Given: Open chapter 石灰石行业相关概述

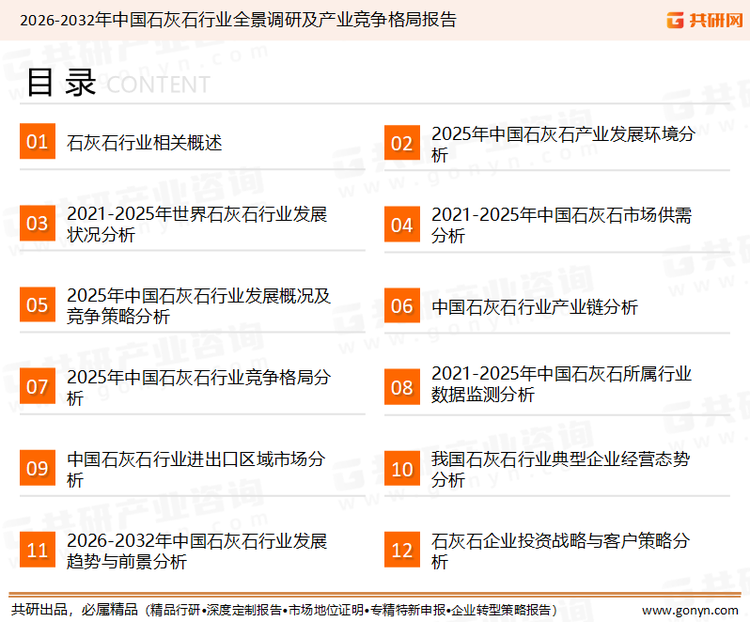Looking at the screenshot, I should tap(144, 143).
